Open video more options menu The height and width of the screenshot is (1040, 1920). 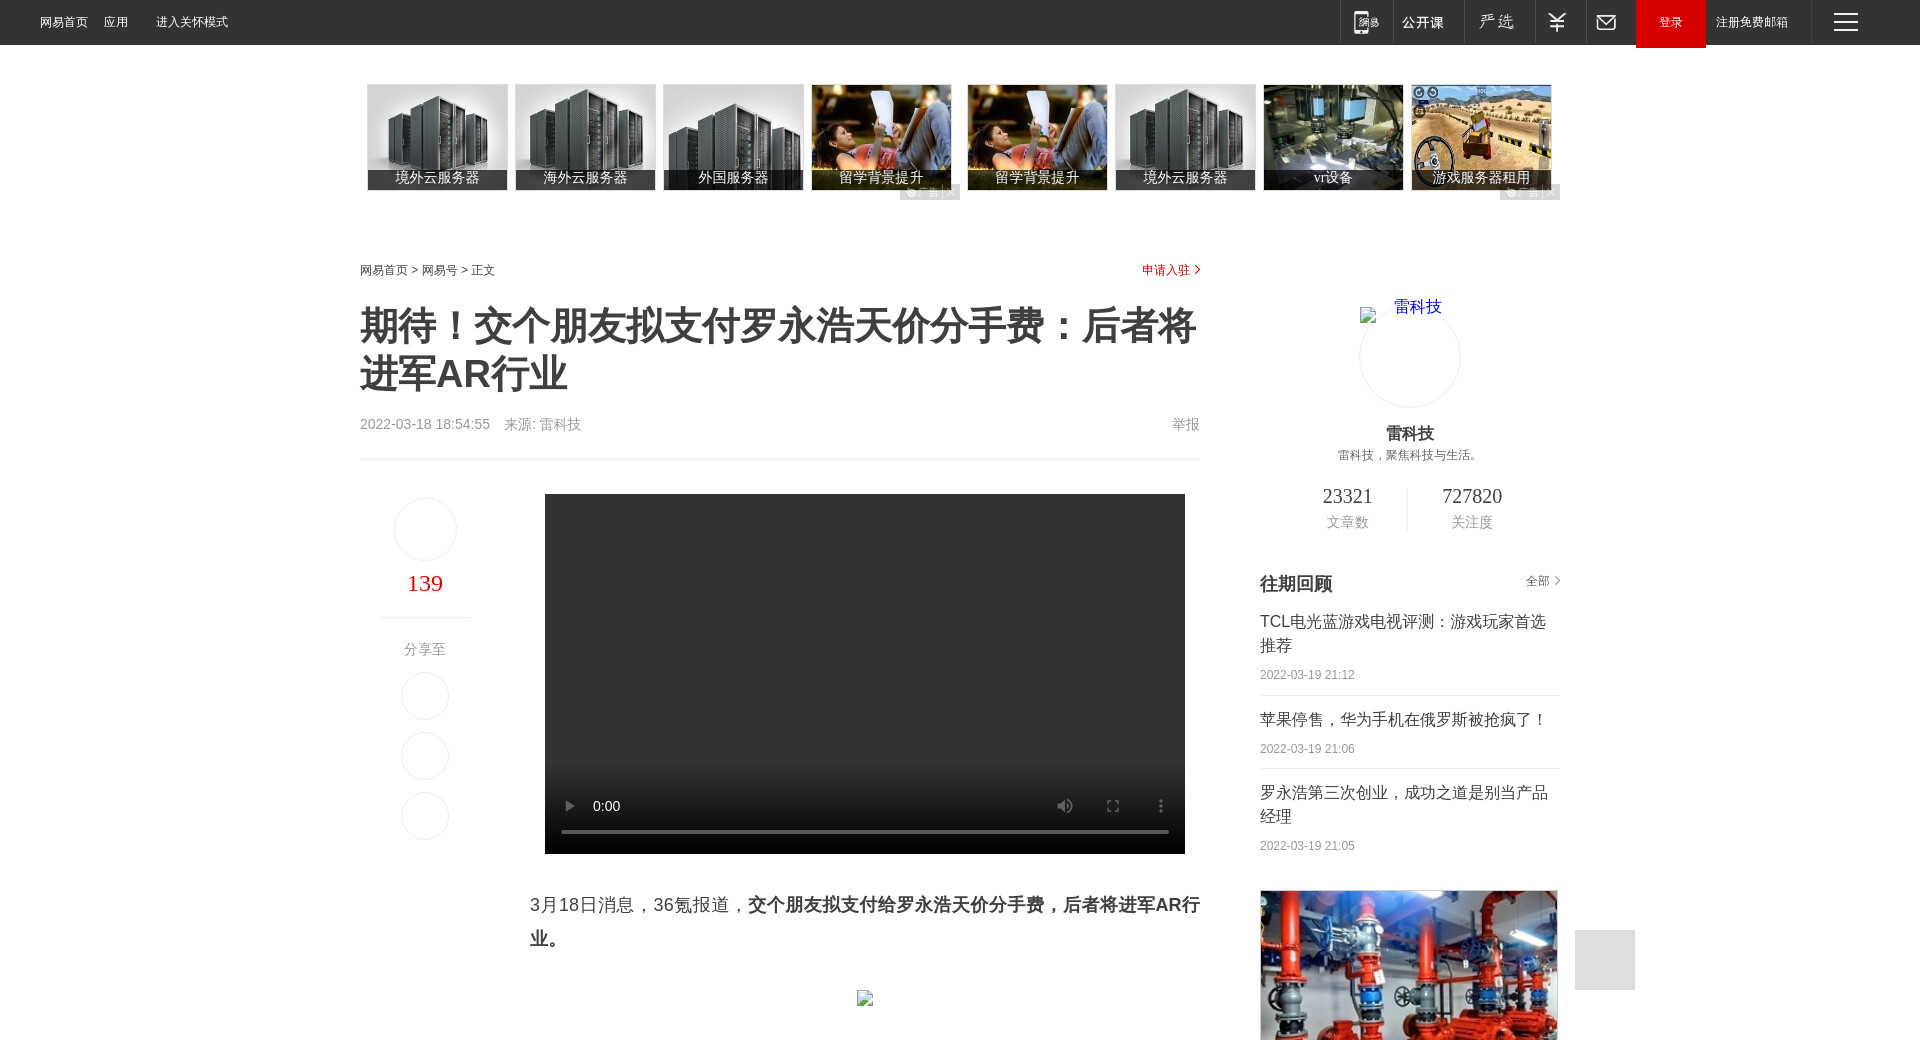coord(1160,806)
